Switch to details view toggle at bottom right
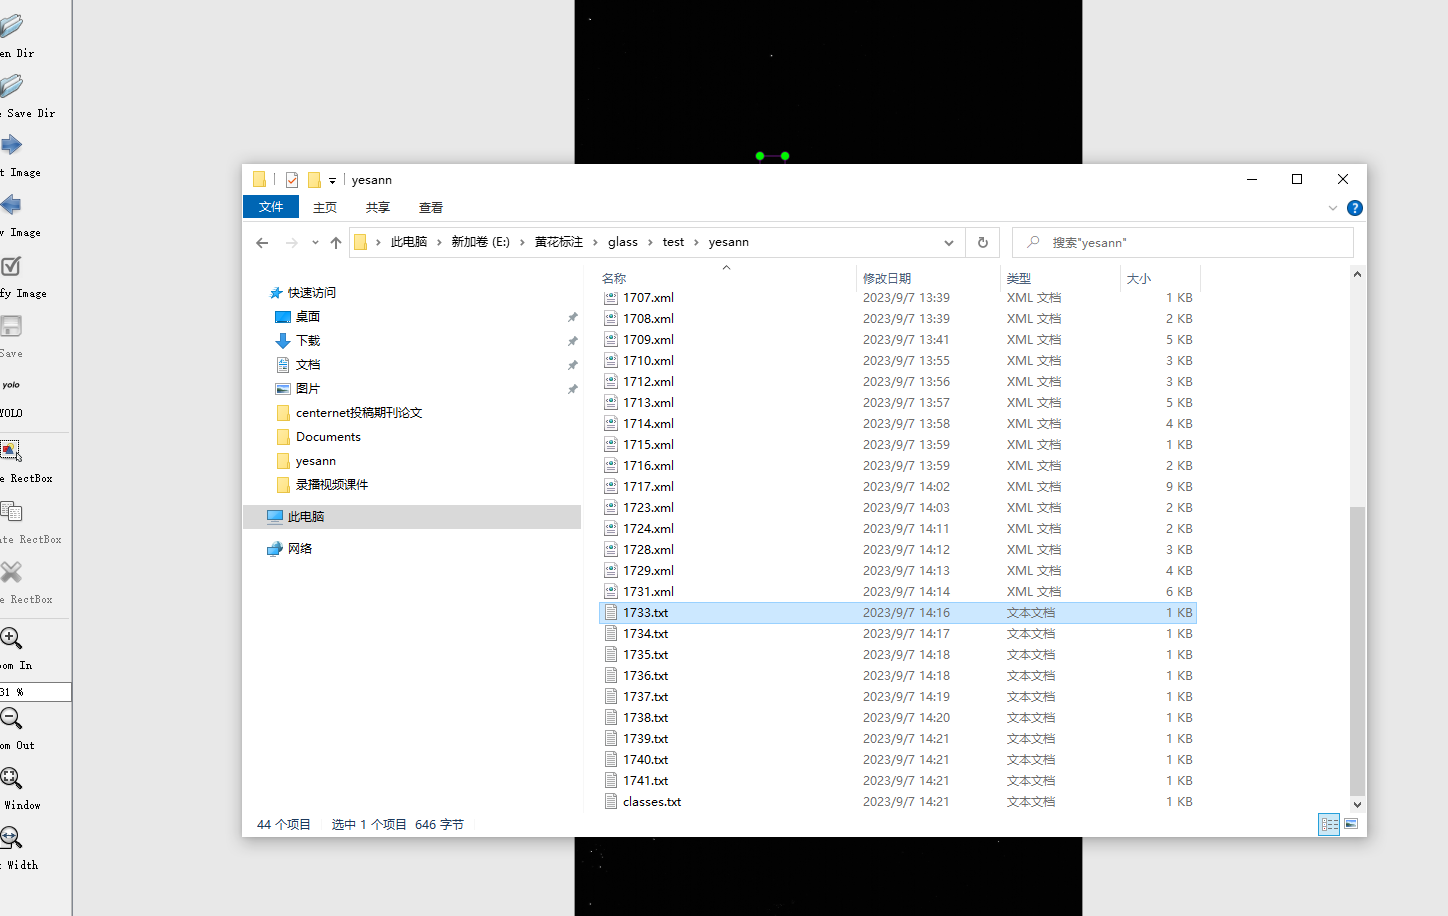The height and width of the screenshot is (916, 1448). click(1329, 824)
